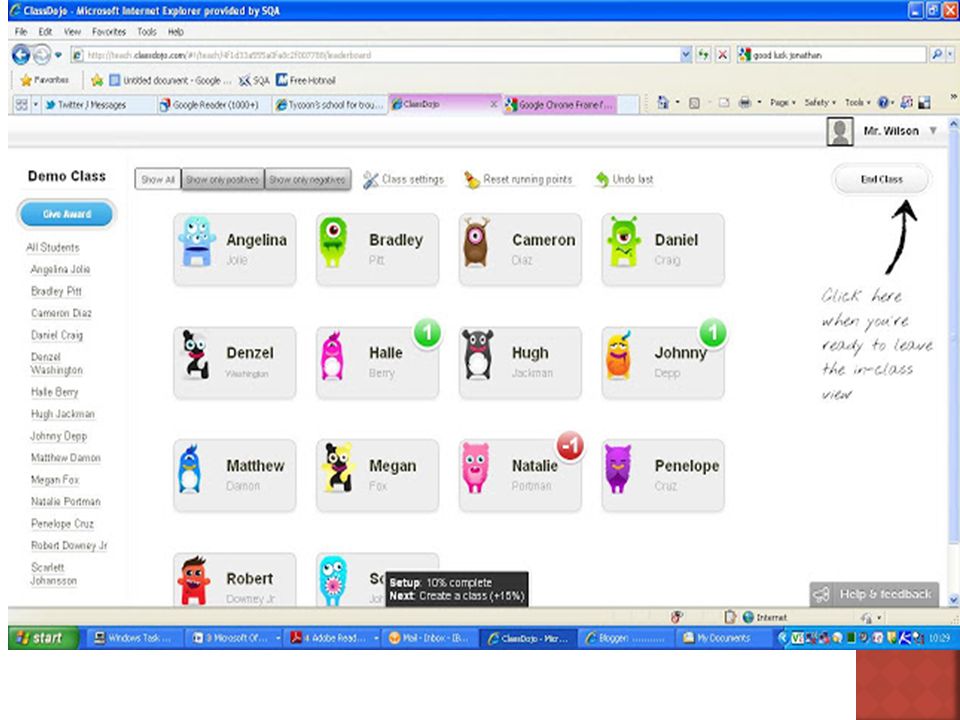This screenshot has width=960, height=720.
Task: Open the quick tabs dropdown arrow
Action: pos(36,105)
